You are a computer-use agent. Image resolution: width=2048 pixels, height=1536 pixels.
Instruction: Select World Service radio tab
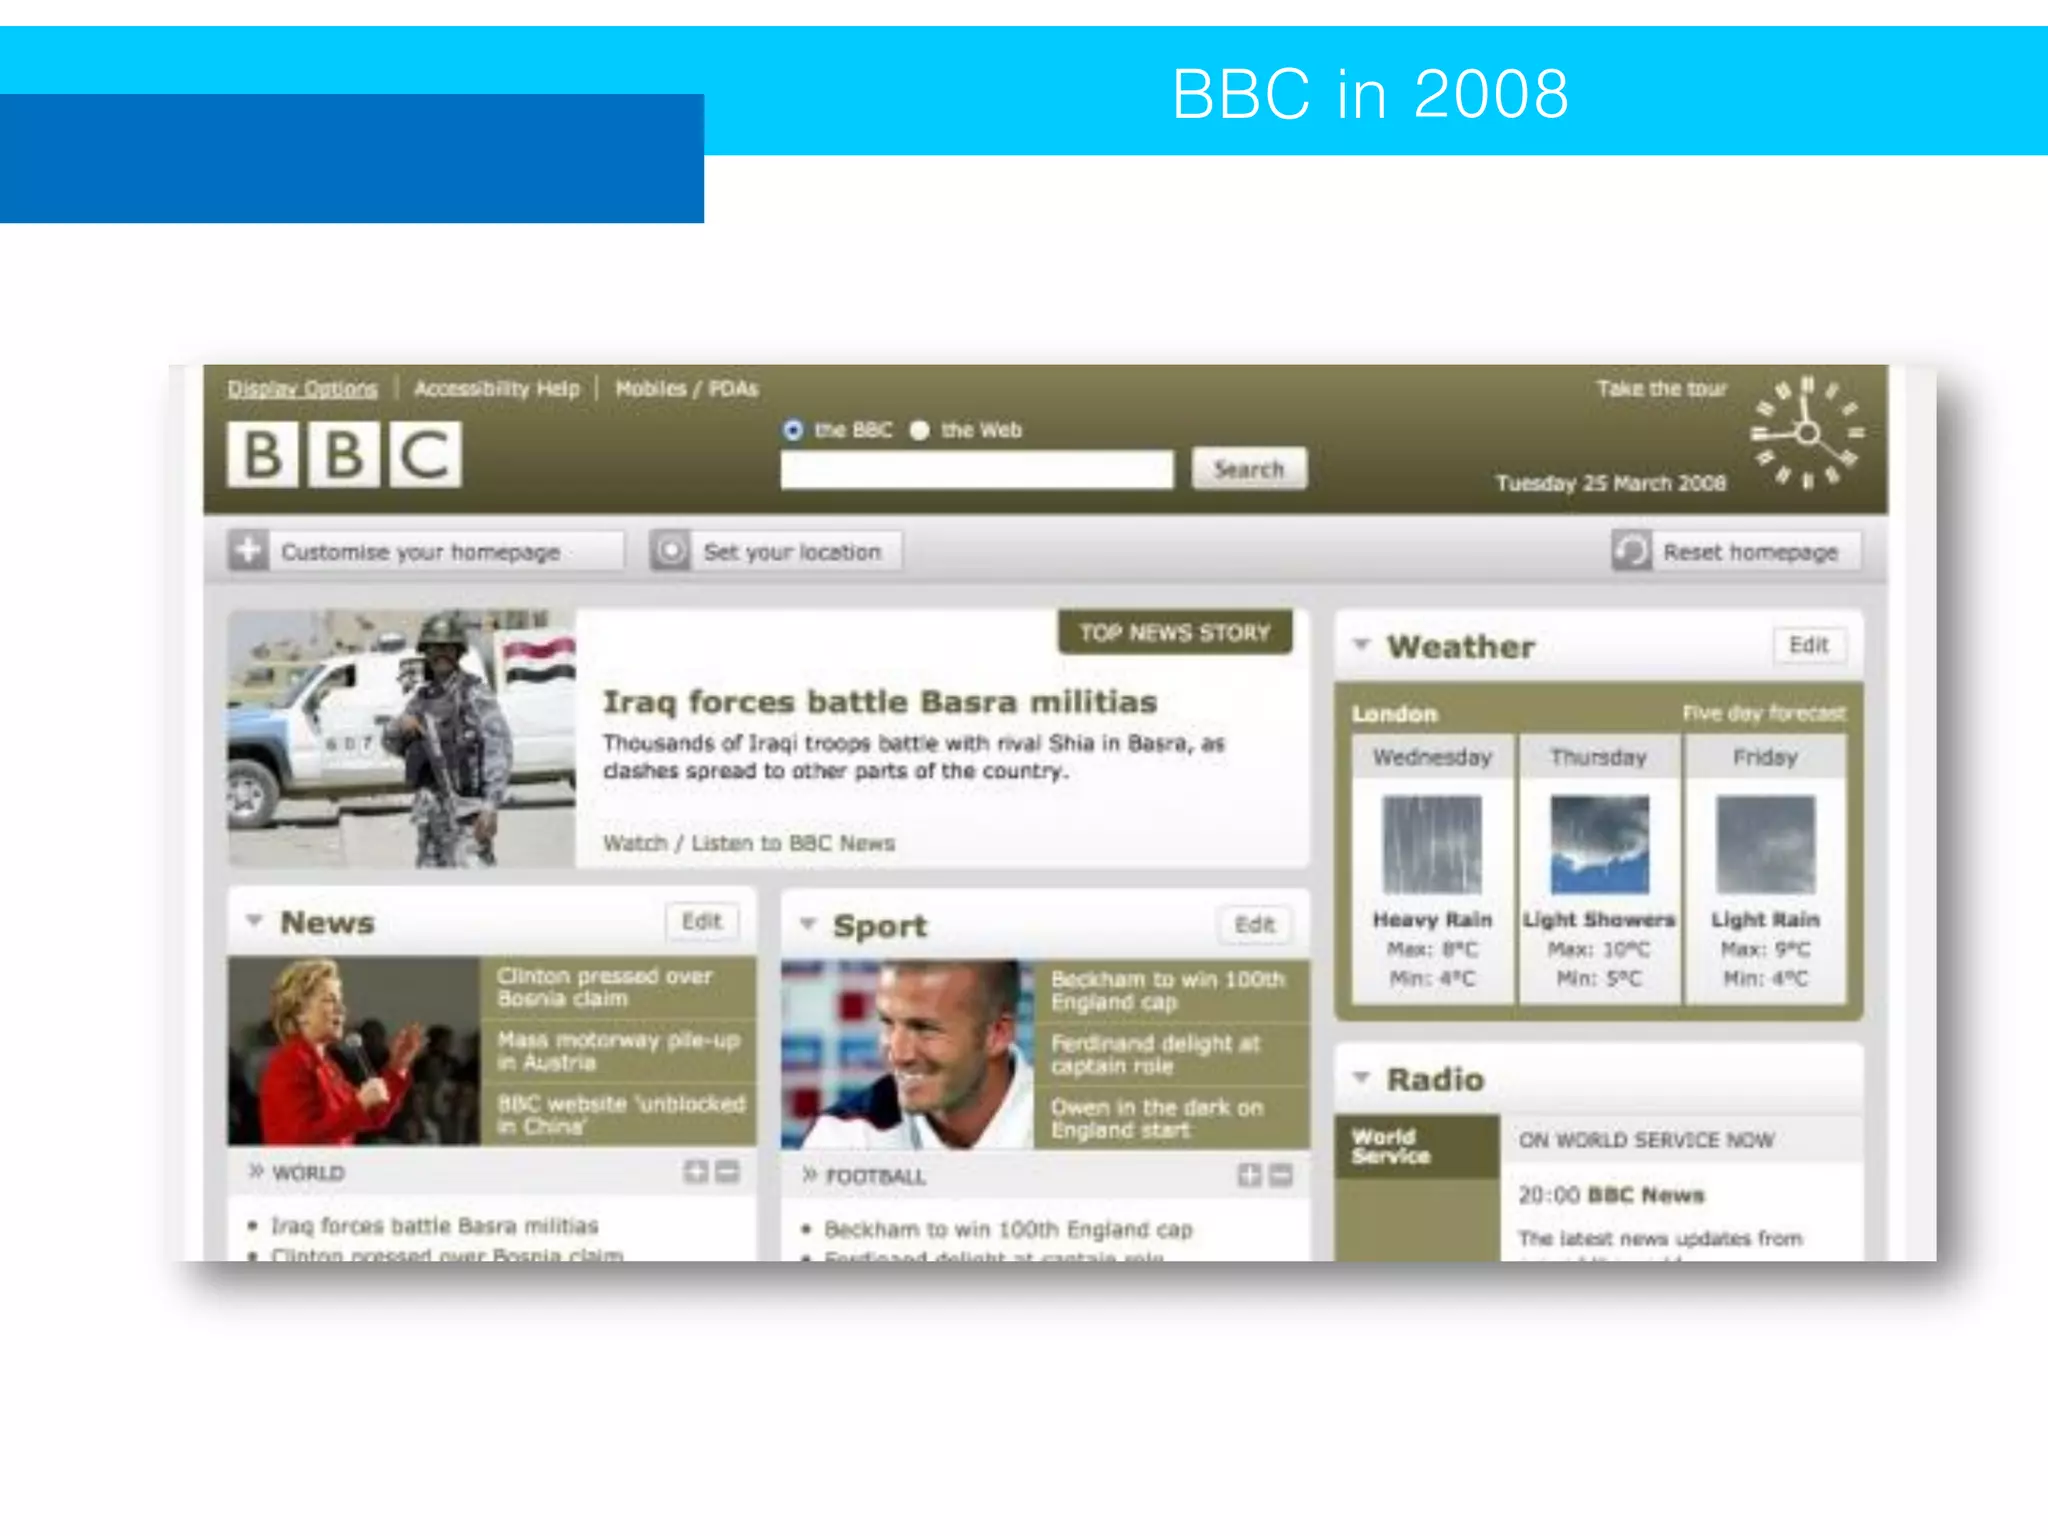point(1417,1146)
